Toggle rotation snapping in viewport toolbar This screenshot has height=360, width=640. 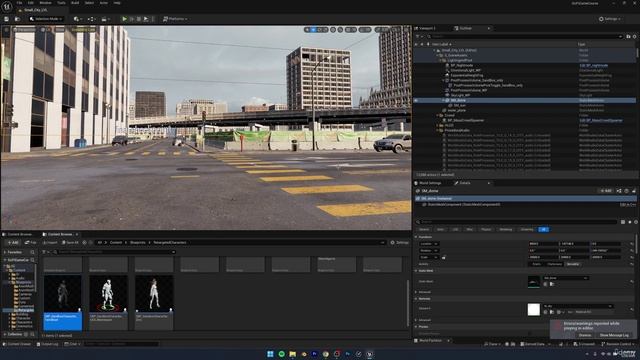362,29
